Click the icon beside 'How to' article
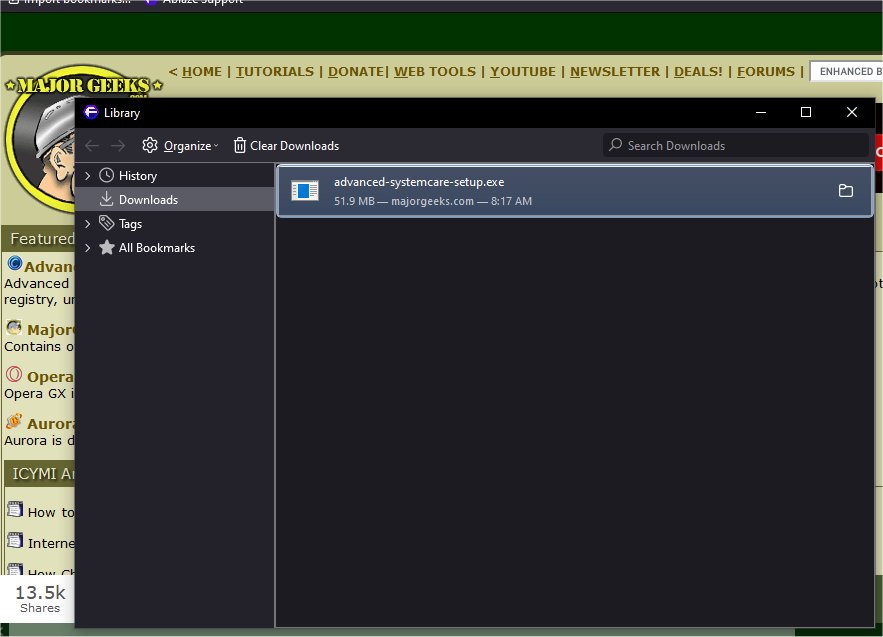 pos(15,509)
